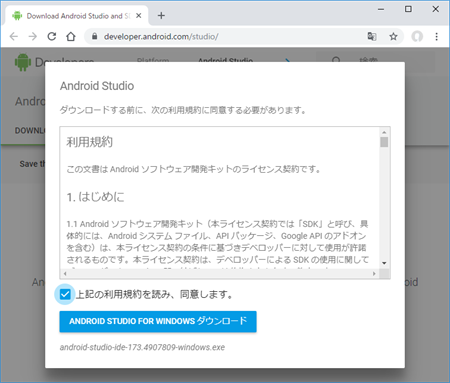Click the browser forward arrow
450x383 pixels.
click(33, 36)
